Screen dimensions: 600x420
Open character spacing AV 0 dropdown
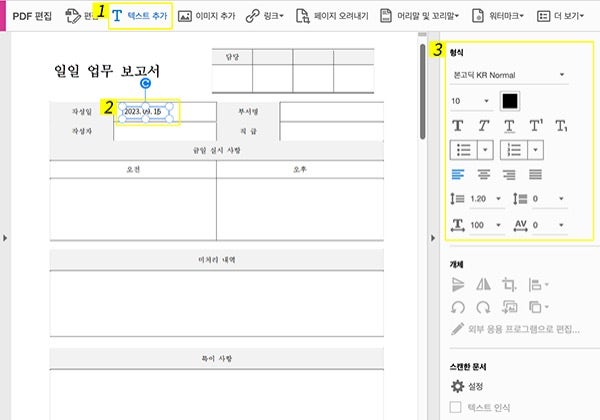[548, 225]
